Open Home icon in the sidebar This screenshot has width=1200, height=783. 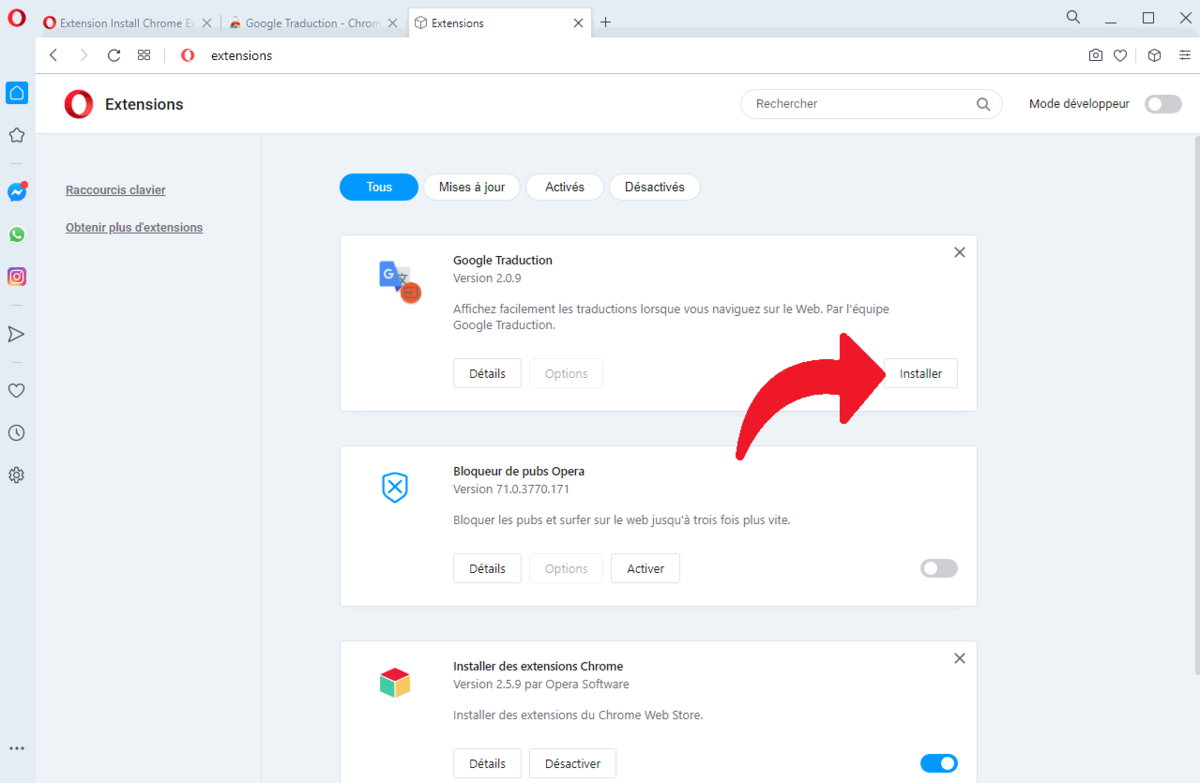click(17, 93)
